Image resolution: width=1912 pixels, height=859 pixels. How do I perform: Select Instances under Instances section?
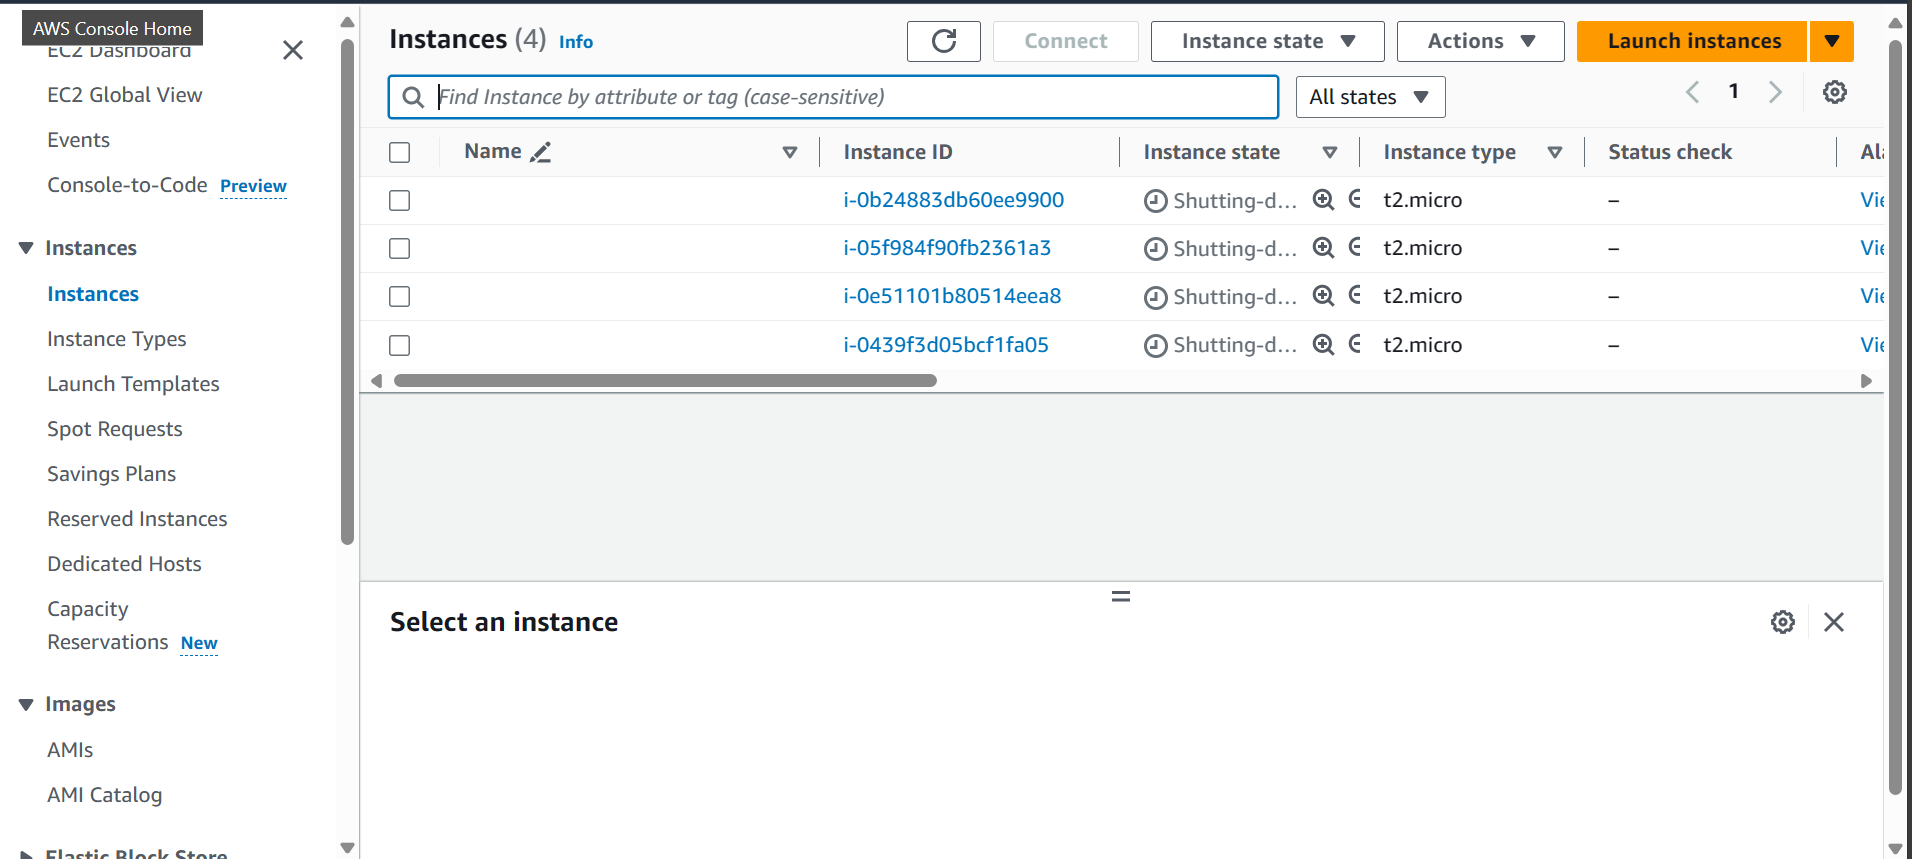pyautogui.click(x=93, y=294)
